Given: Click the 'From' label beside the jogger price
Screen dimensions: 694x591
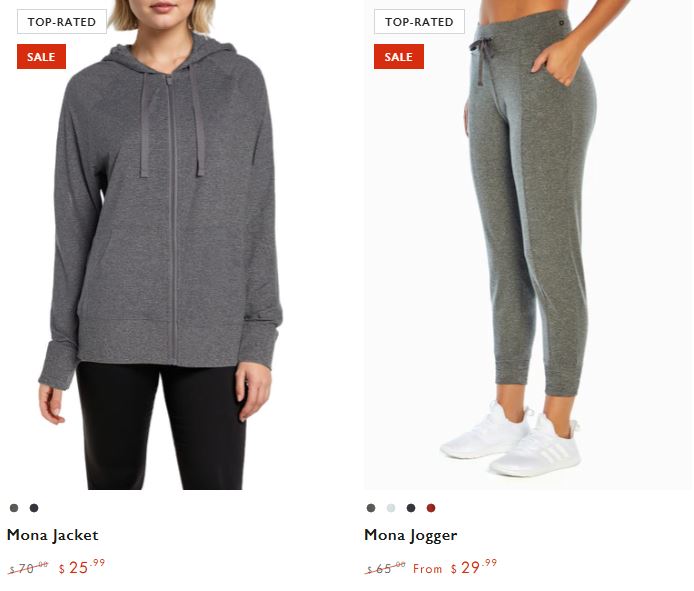Looking at the screenshot, I should click(427, 568).
